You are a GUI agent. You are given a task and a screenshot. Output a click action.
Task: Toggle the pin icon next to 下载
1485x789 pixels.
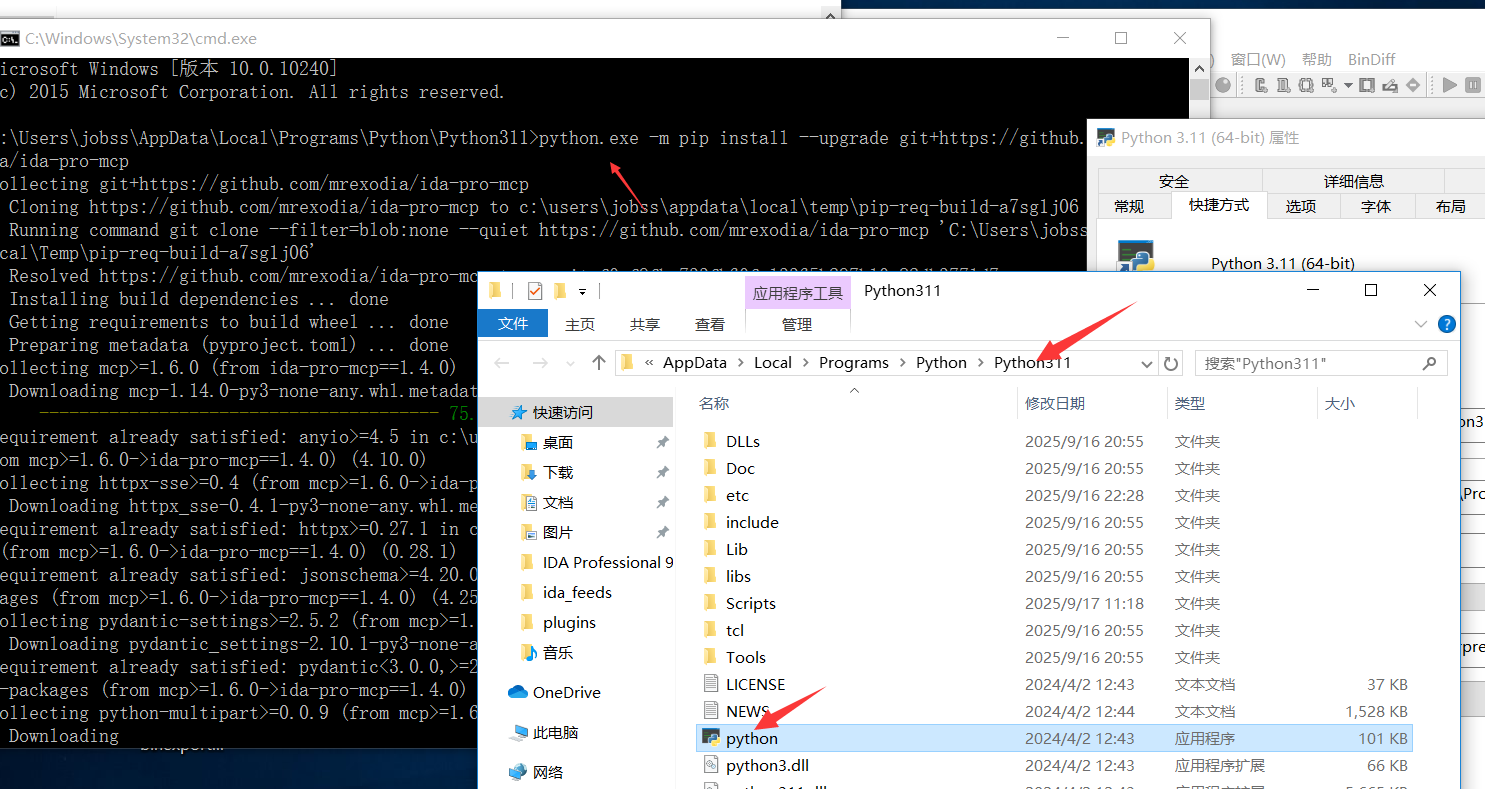662,473
